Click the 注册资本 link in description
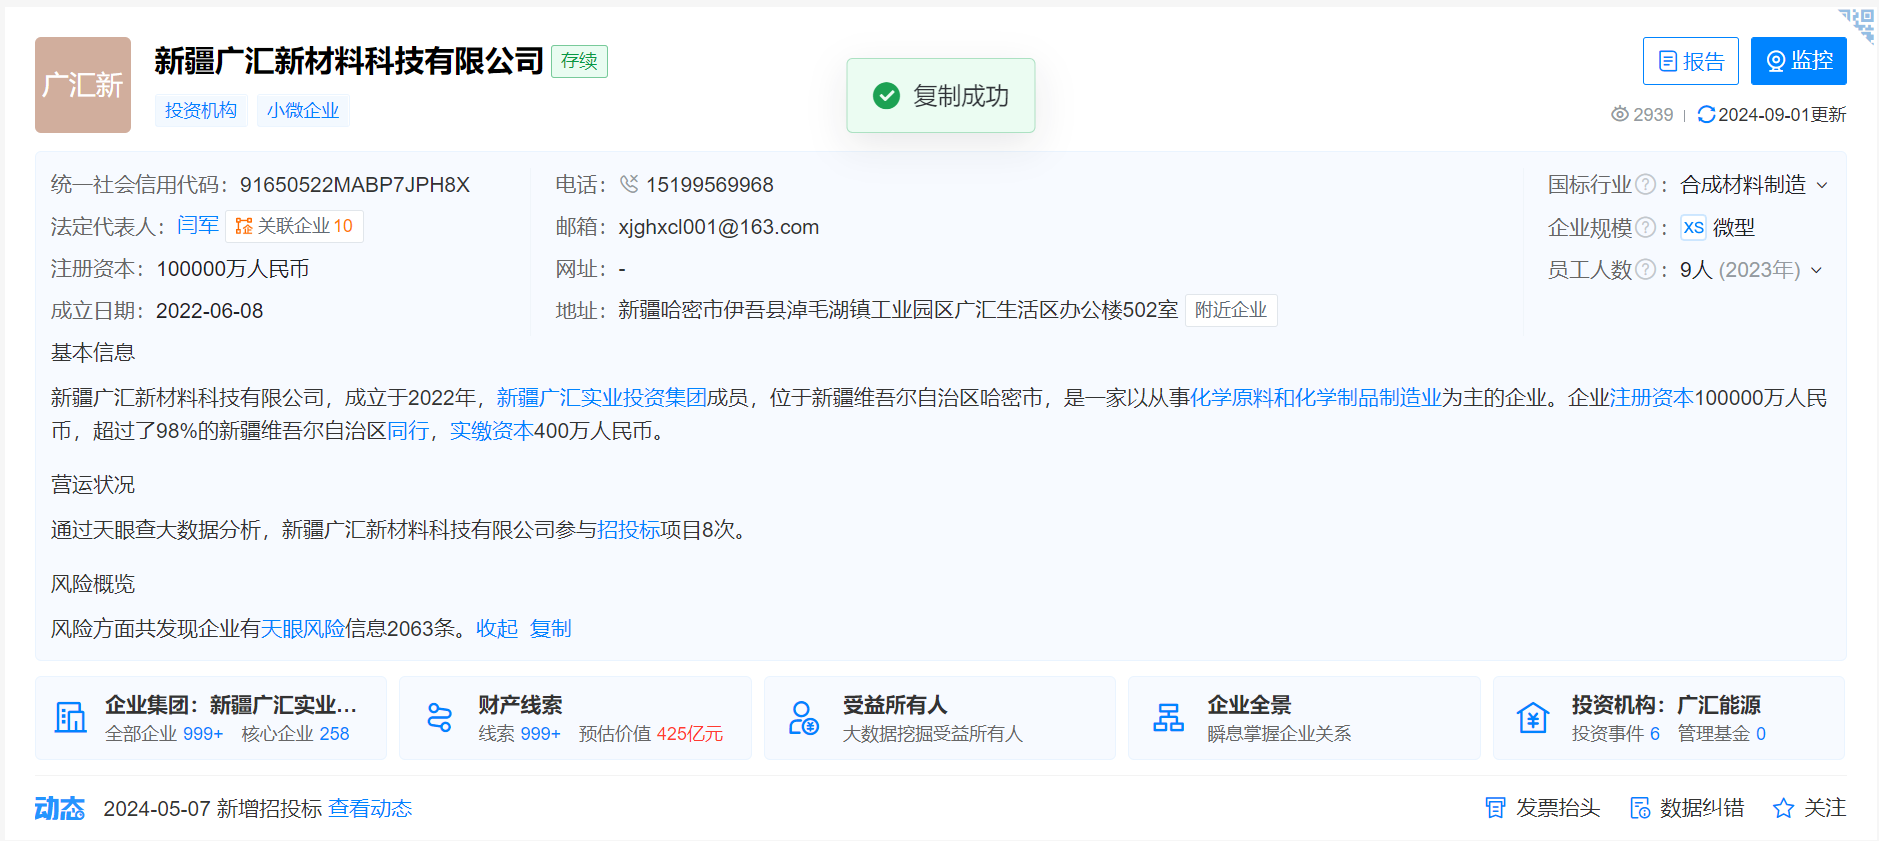 pyautogui.click(x=1652, y=398)
